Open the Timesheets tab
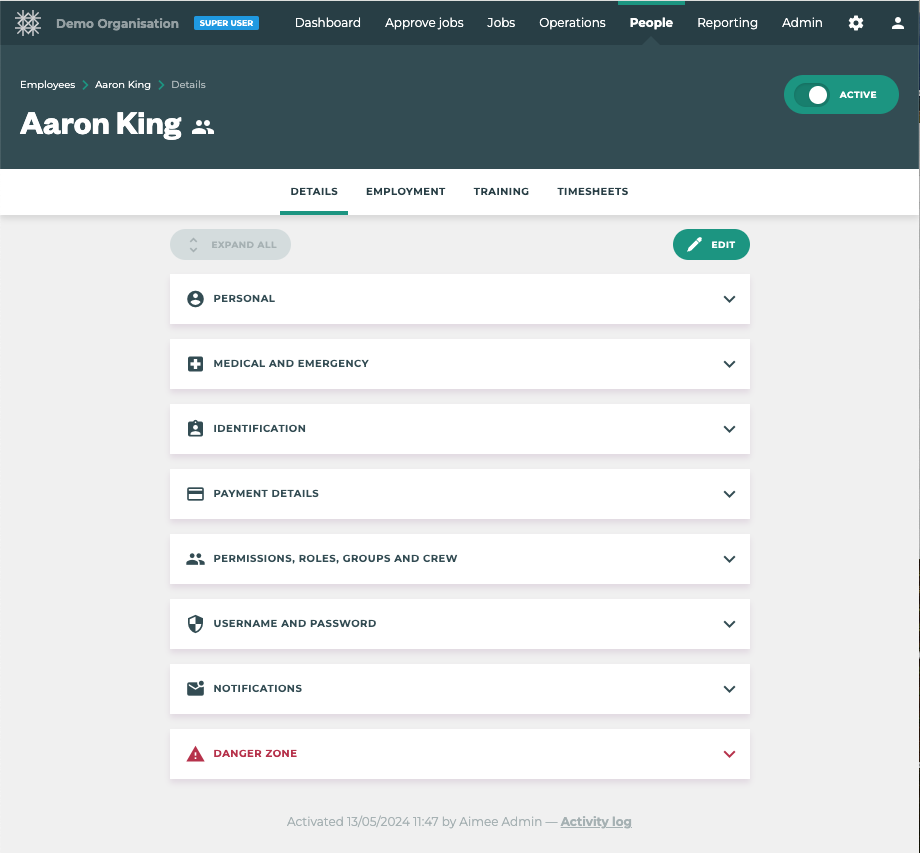The height and width of the screenshot is (853, 920). (x=592, y=192)
